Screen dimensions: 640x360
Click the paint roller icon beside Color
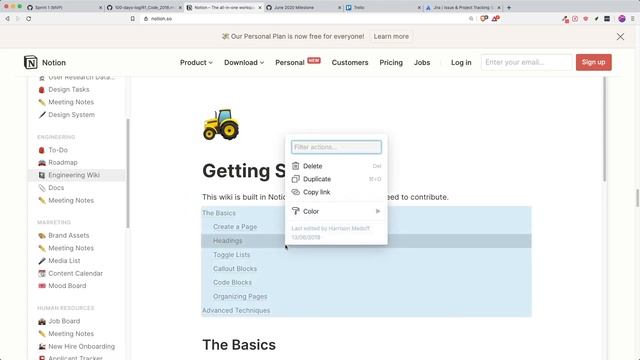(x=296, y=211)
